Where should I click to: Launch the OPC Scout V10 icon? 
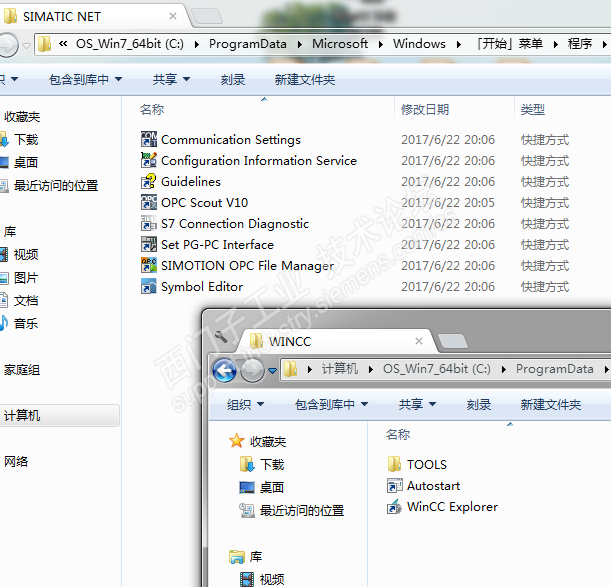click(x=148, y=202)
